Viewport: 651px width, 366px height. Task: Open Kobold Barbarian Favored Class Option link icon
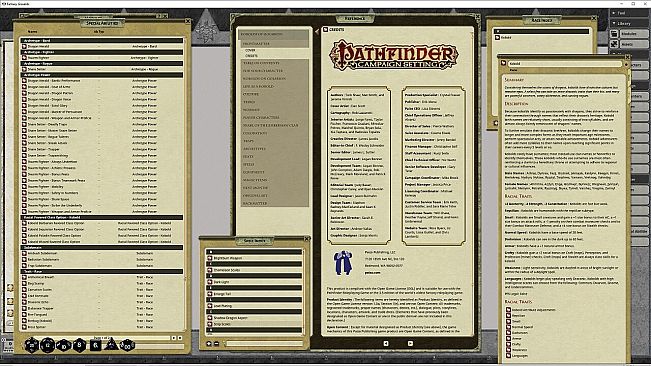pyautogui.click(x=24, y=223)
